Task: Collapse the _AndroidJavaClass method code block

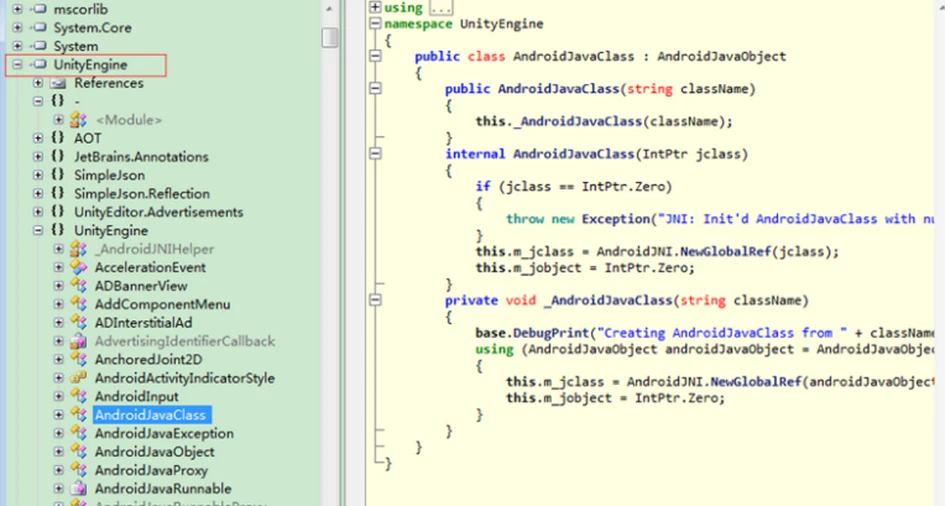Action: tap(375, 300)
